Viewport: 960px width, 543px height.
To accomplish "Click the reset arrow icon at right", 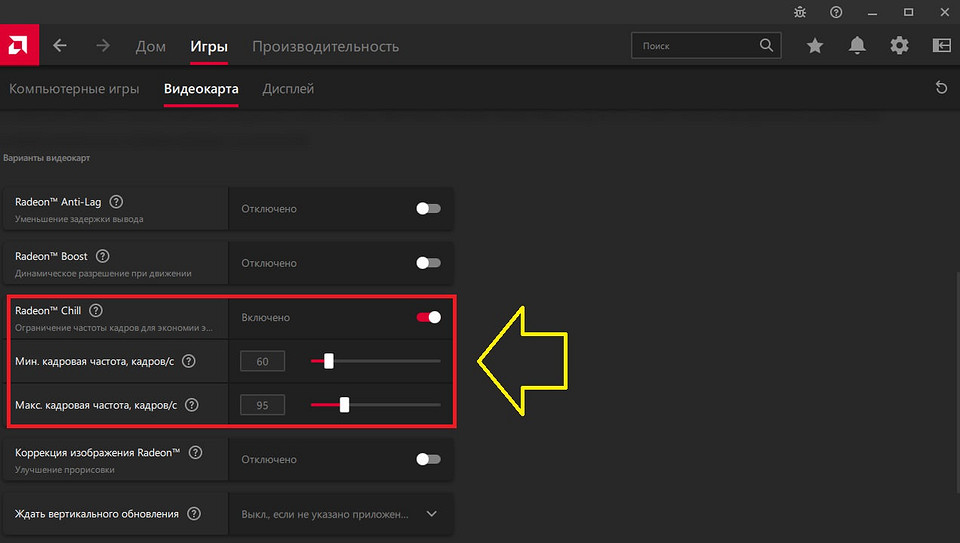I will coord(941,88).
